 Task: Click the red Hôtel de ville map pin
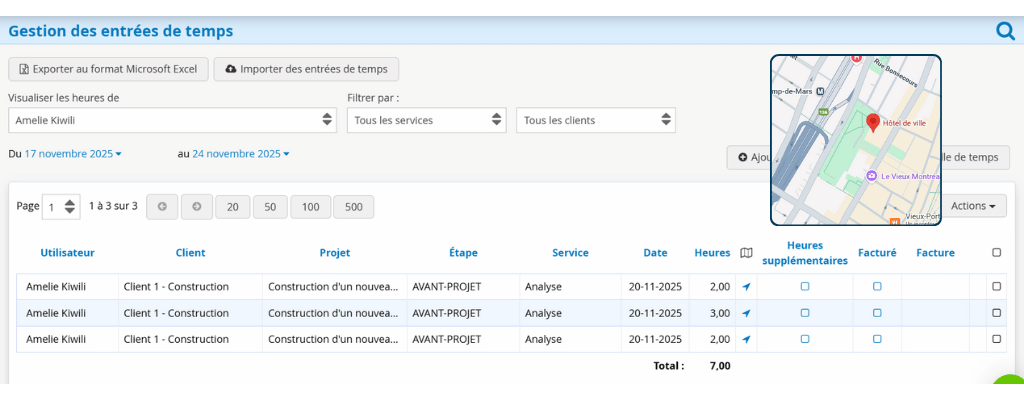click(873, 122)
